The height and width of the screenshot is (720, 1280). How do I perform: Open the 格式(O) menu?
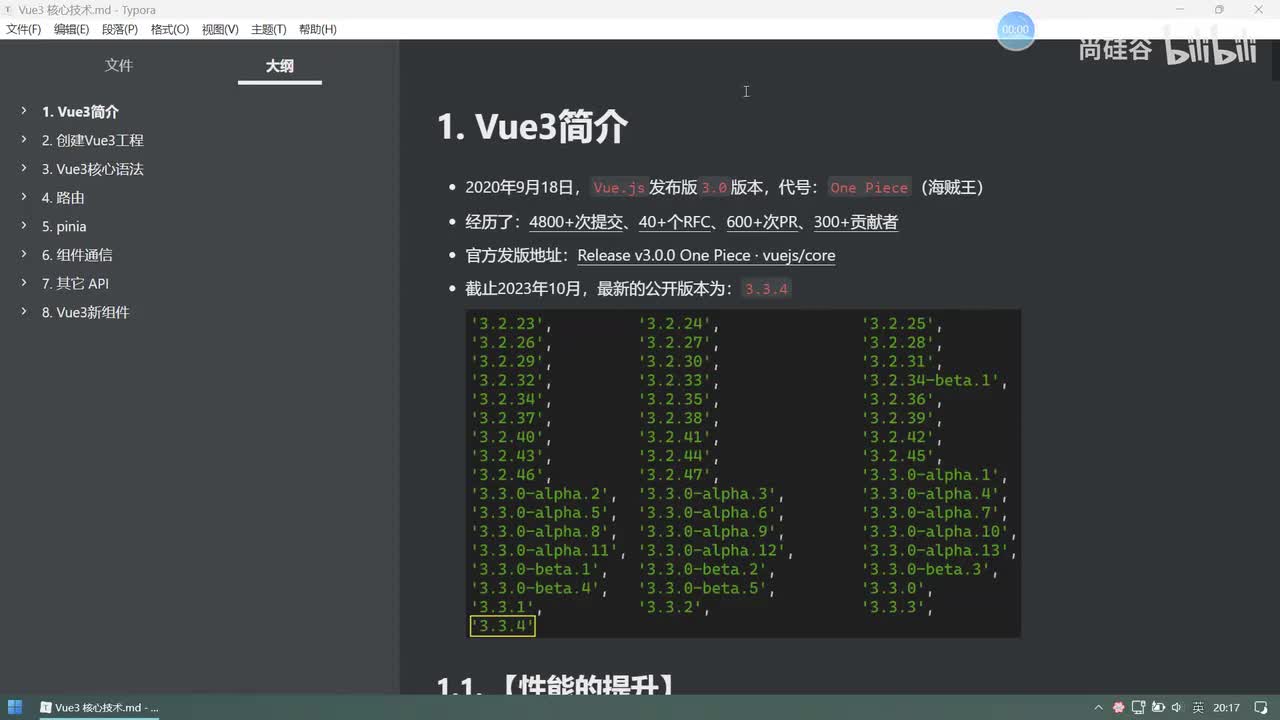[170, 29]
